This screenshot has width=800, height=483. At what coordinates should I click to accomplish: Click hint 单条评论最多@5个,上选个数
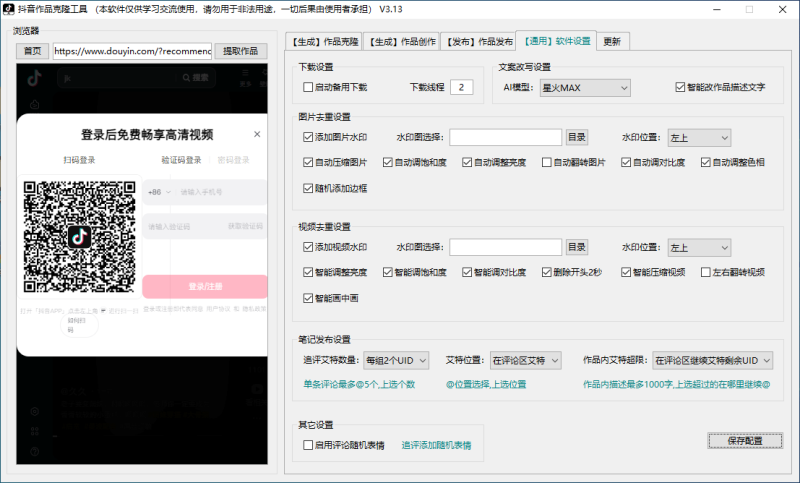tap(359, 385)
